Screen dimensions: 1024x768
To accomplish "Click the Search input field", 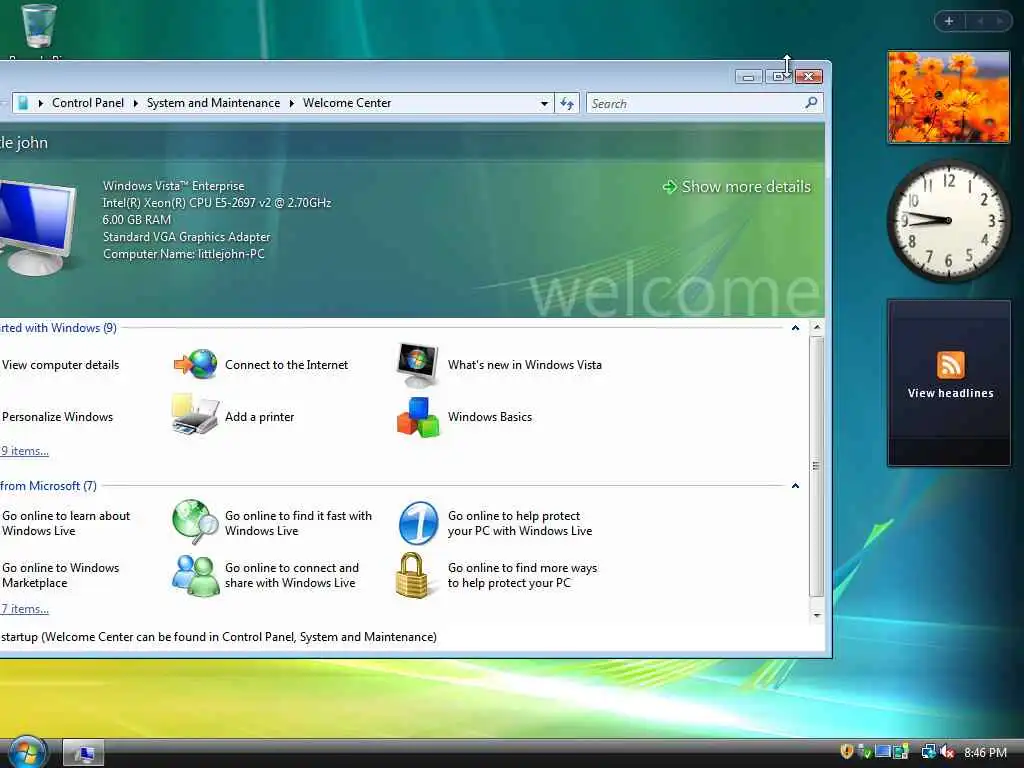I will [696, 103].
